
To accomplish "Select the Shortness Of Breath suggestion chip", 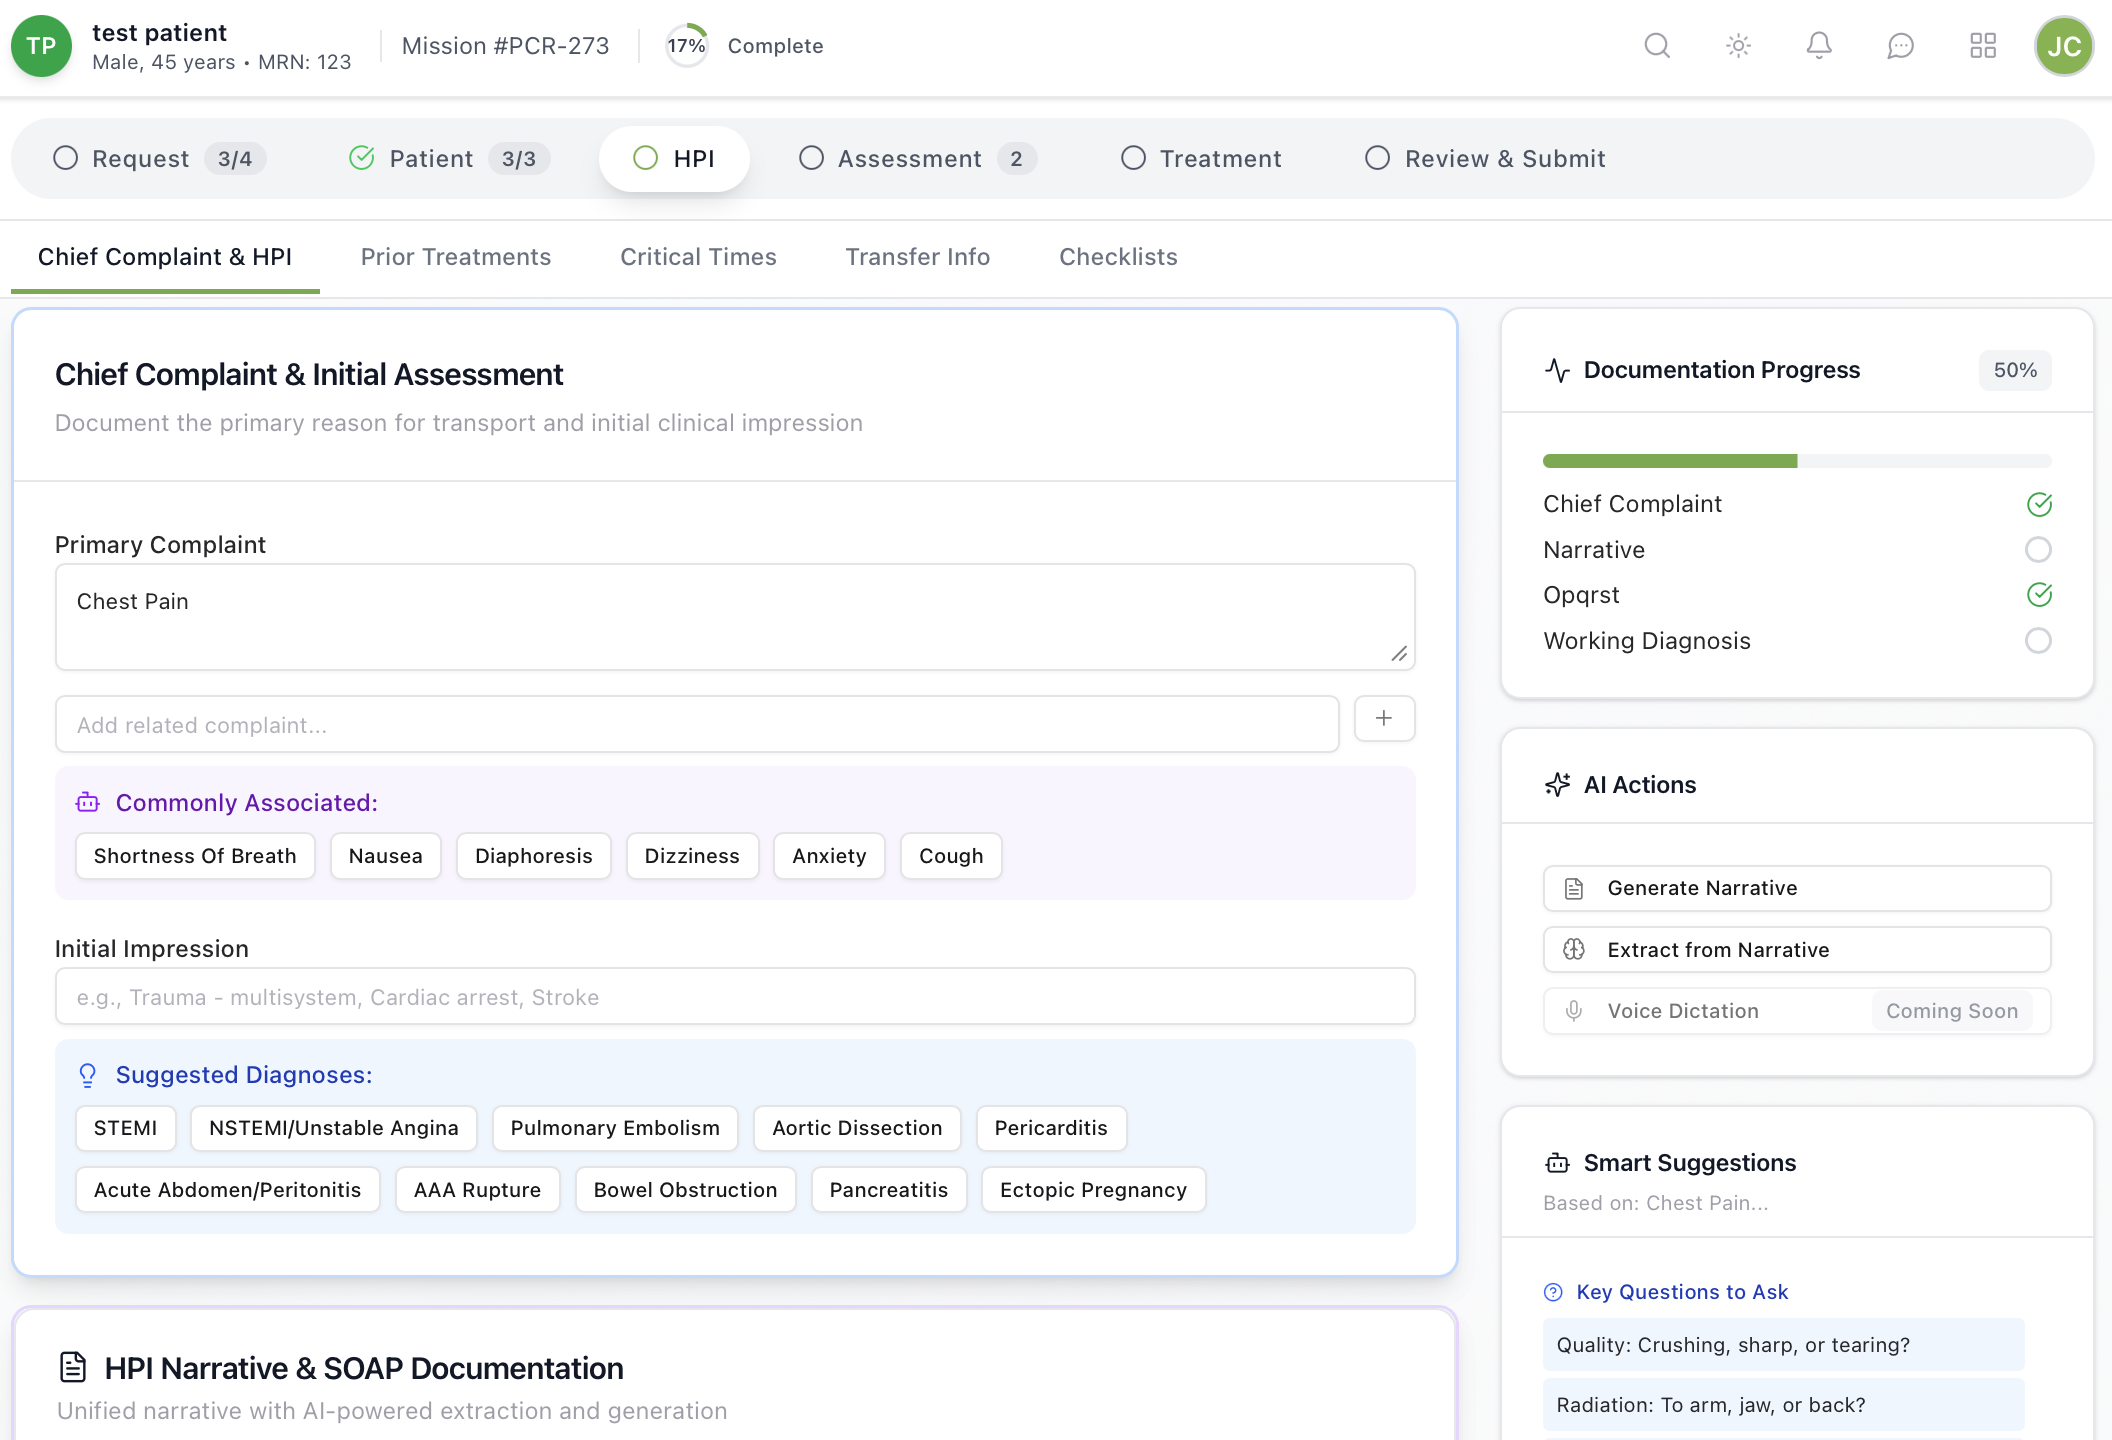I will pyautogui.click(x=195, y=856).
